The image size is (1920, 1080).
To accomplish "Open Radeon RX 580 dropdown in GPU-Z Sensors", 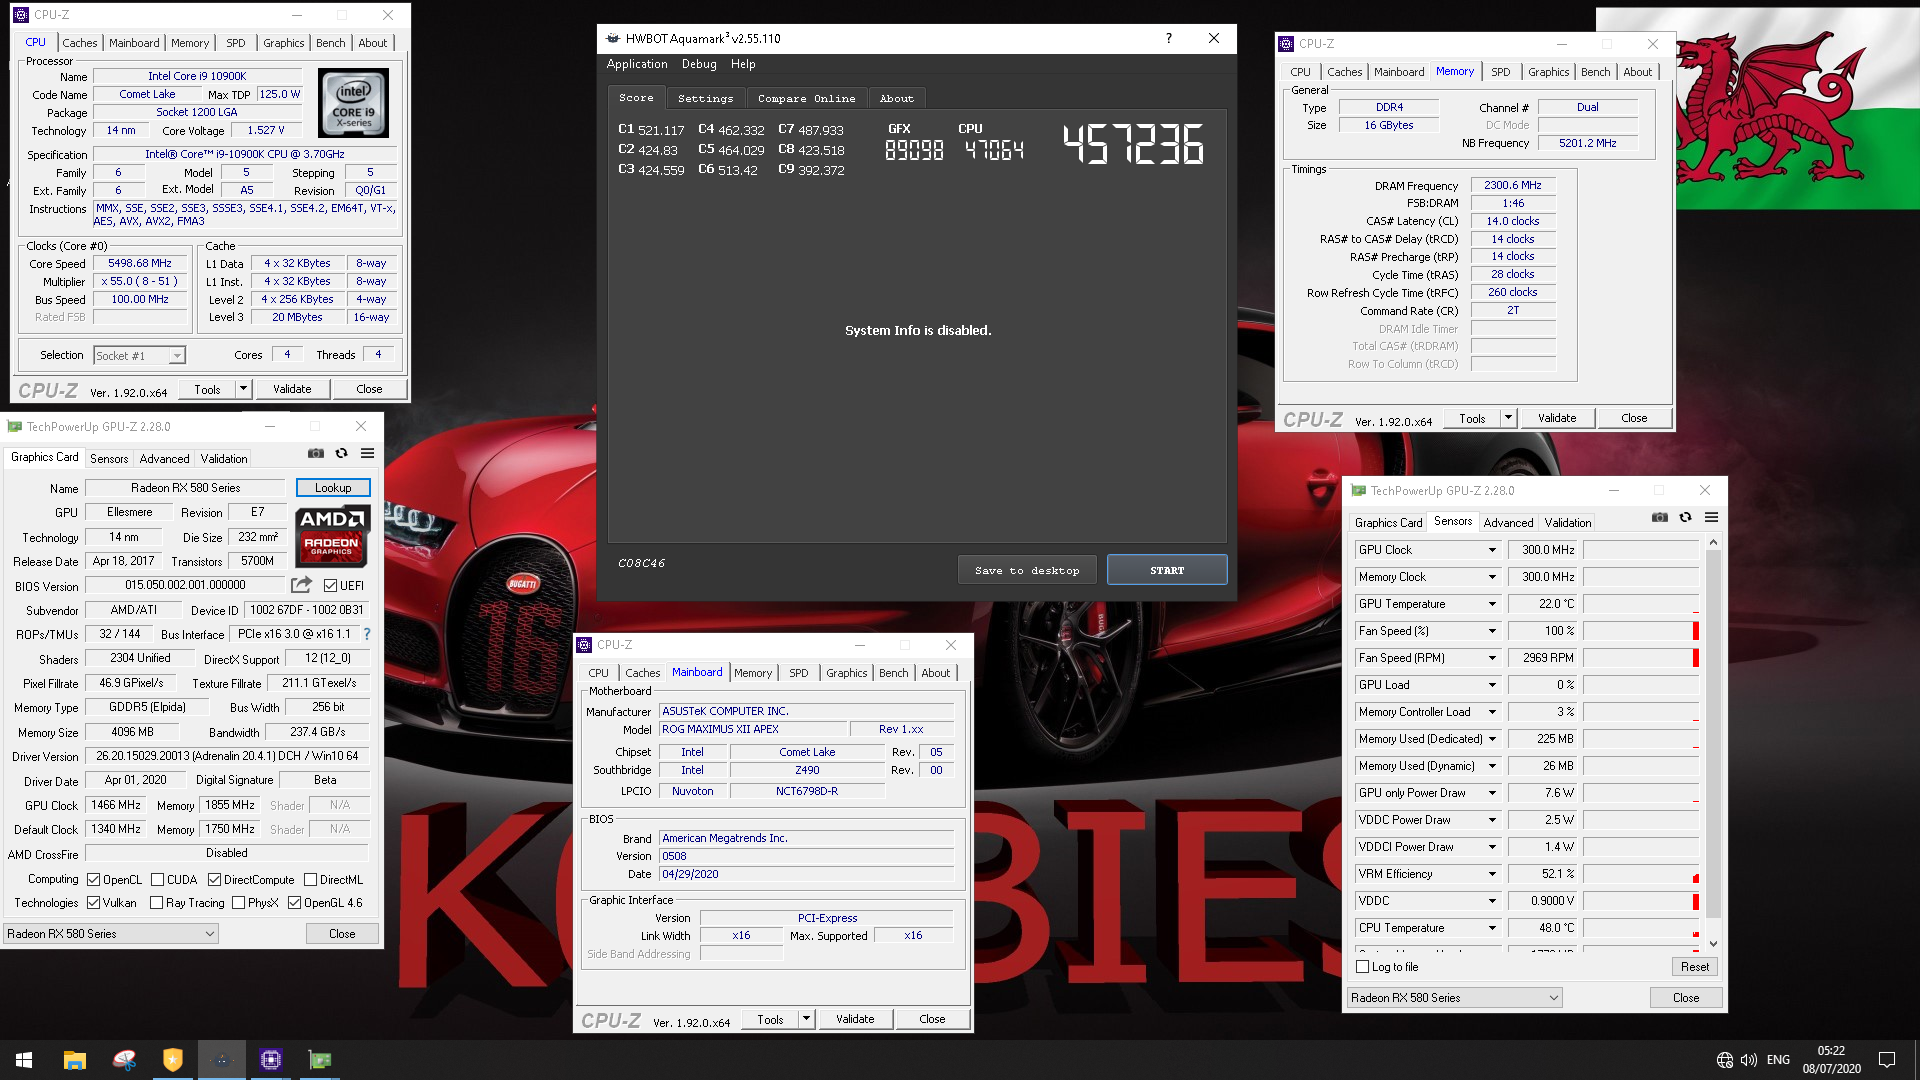I will click(1454, 998).
